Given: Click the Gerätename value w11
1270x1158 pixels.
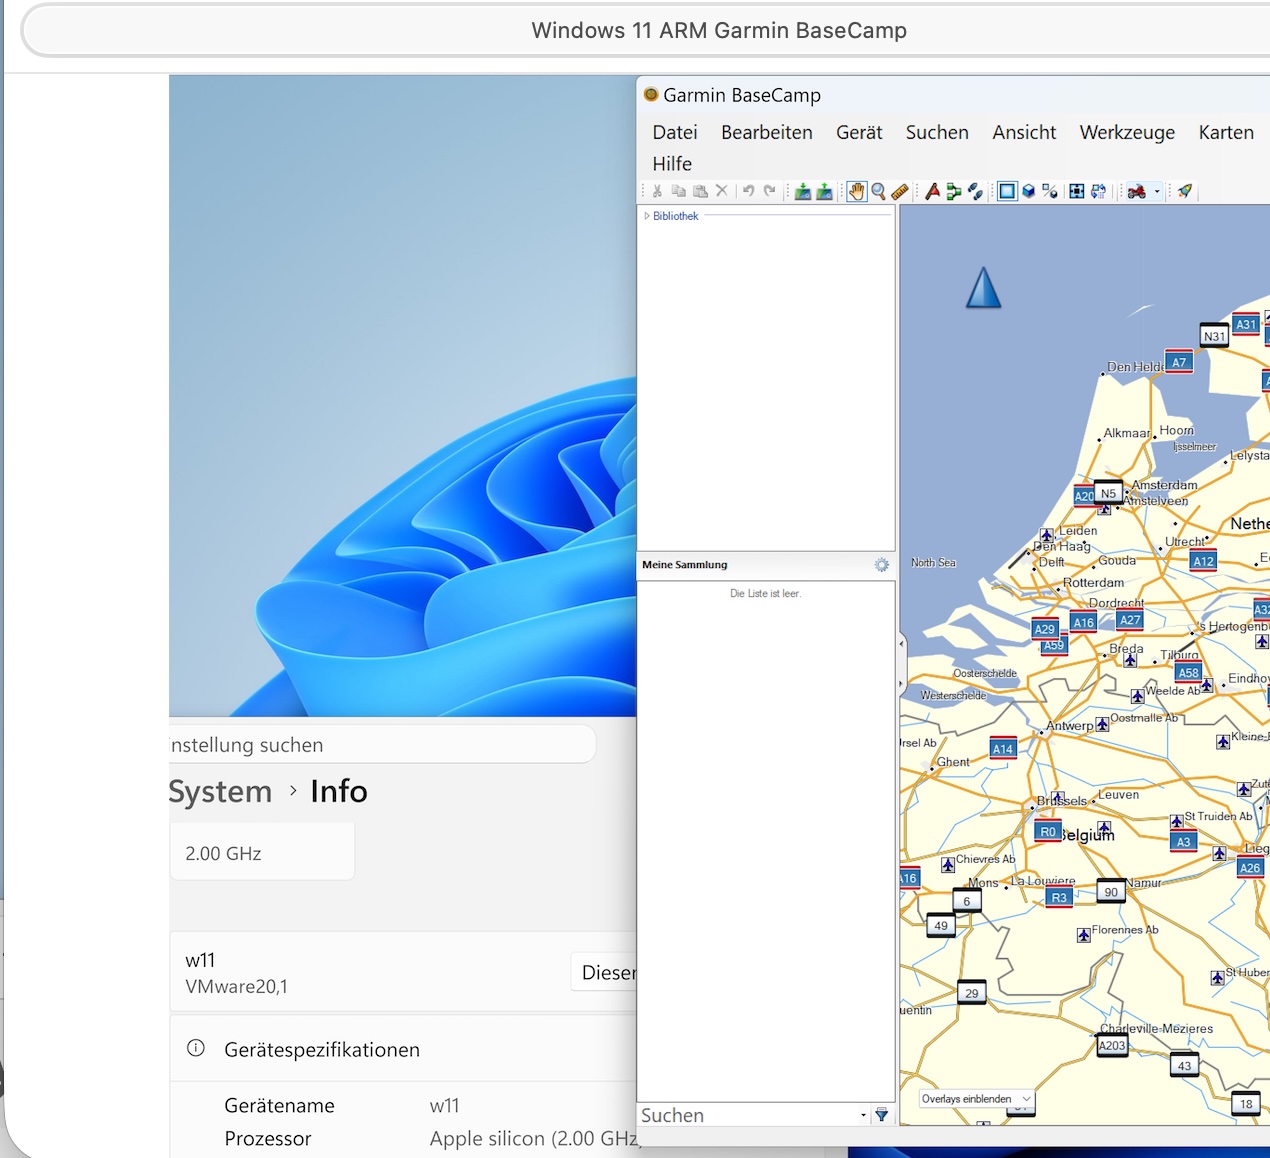Looking at the screenshot, I should tap(444, 1105).
